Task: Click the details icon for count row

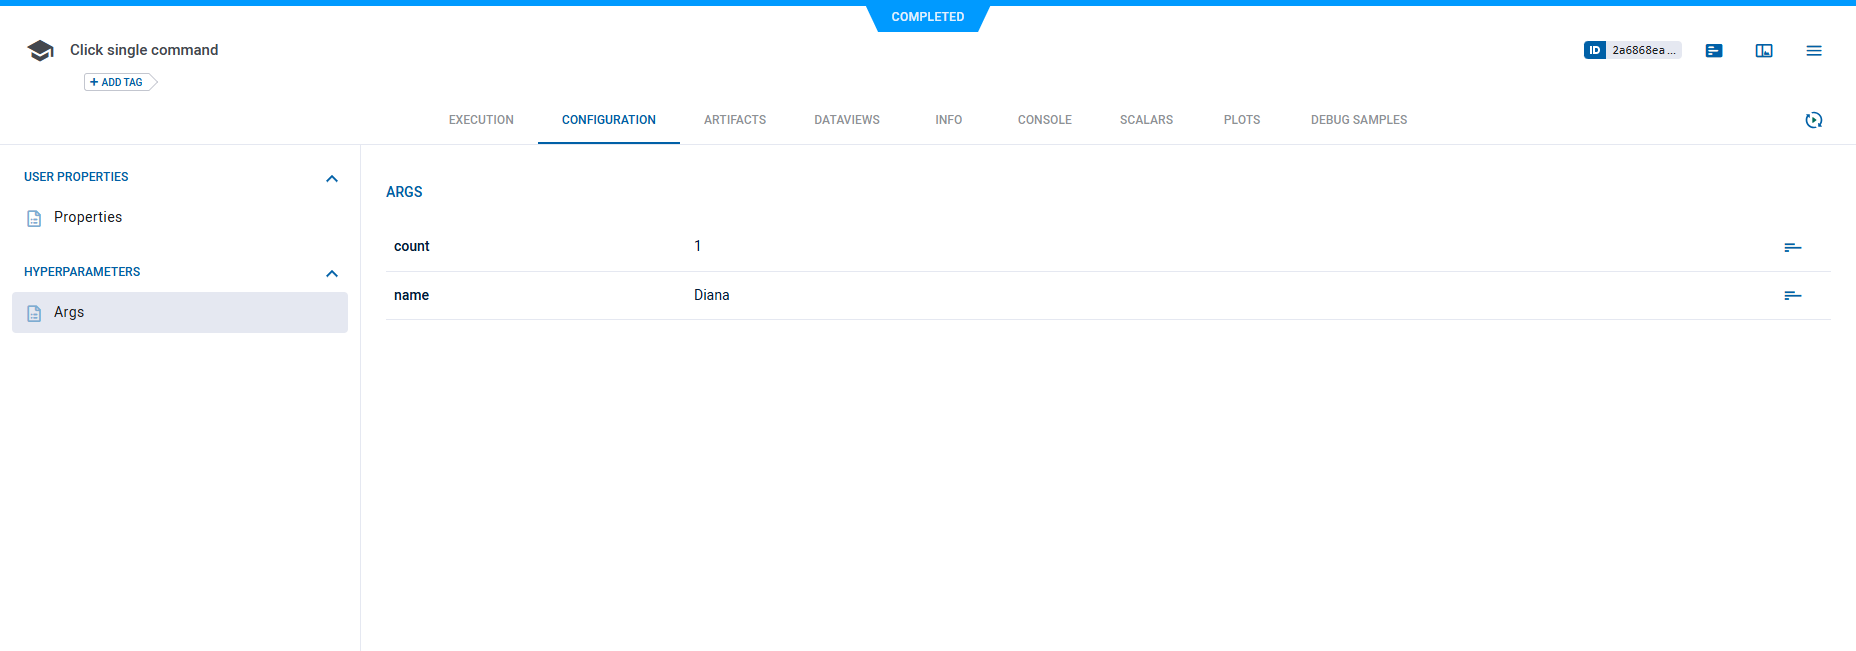Action: (1792, 247)
